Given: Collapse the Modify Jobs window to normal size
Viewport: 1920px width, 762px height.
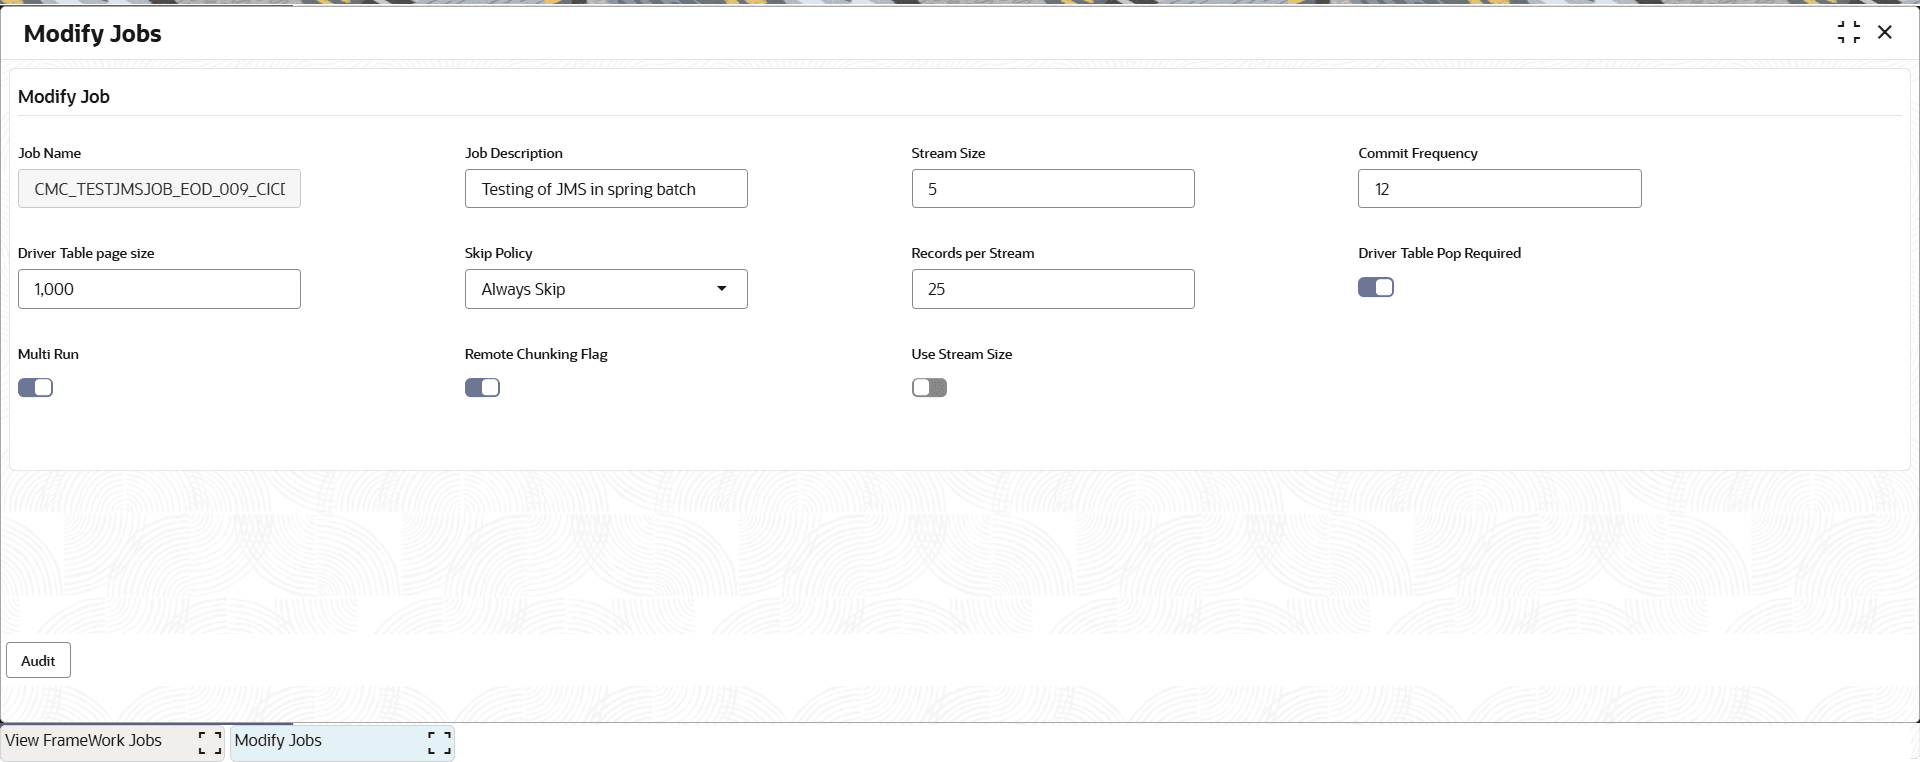Looking at the screenshot, I should [x=1849, y=33].
